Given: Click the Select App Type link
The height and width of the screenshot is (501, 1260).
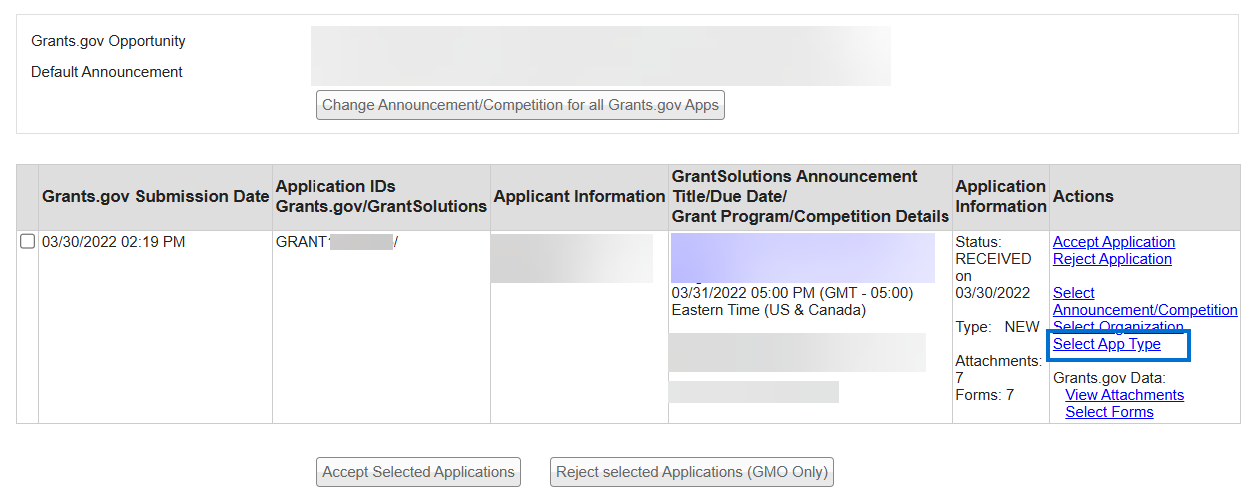Looking at the screenshot, I should pyautogui.click(x=1107, y=344).
